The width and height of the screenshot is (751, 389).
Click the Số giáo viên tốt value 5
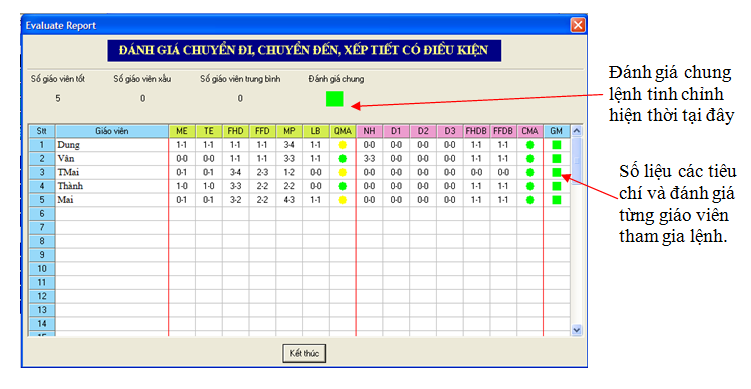(x=58, y=99)
